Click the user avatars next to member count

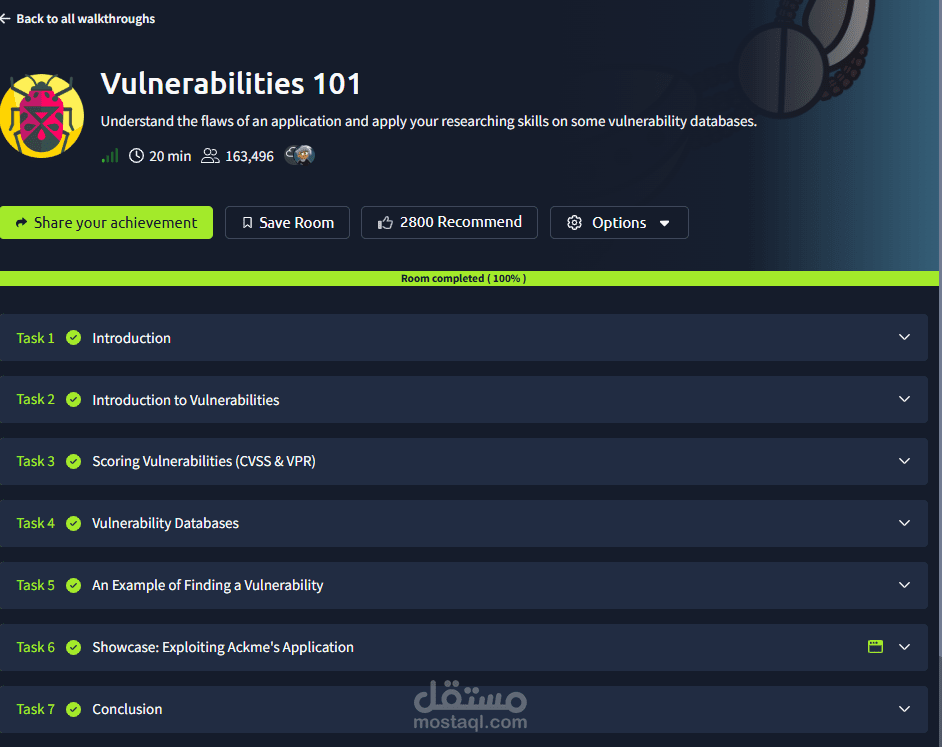(298, 155)
